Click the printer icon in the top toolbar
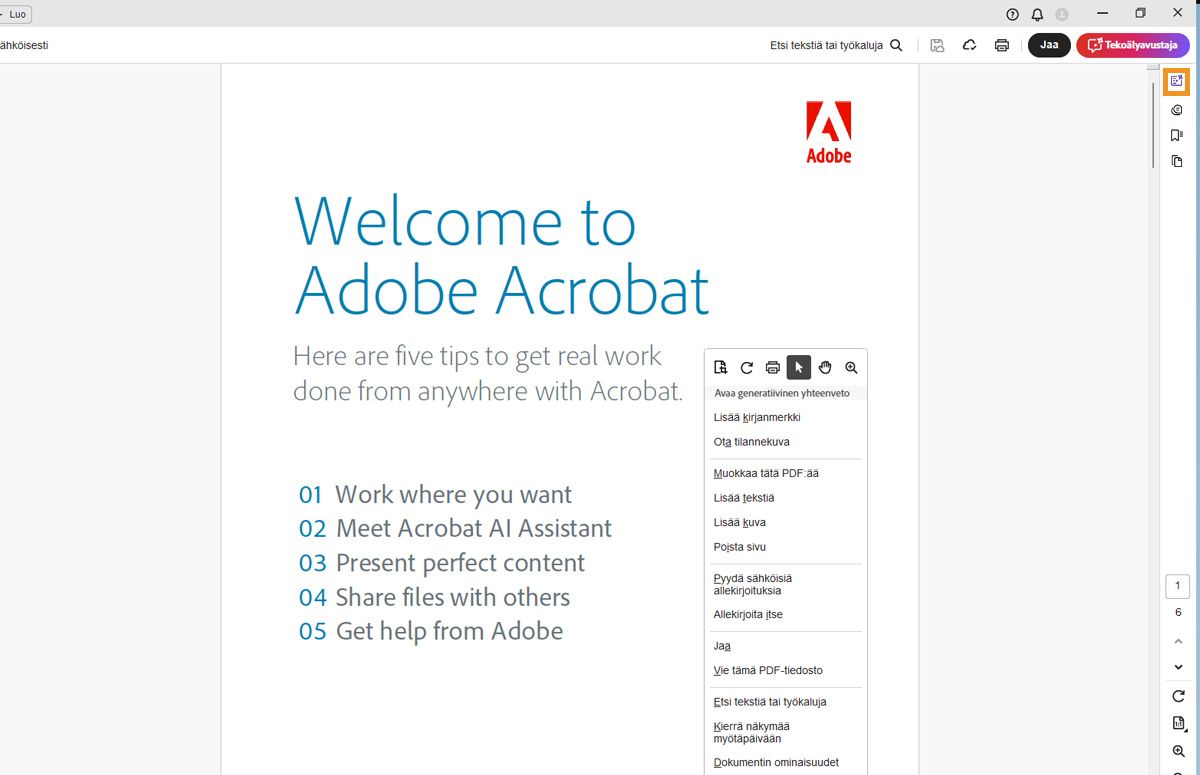1200x775 pixels. tap(1001, 45)
